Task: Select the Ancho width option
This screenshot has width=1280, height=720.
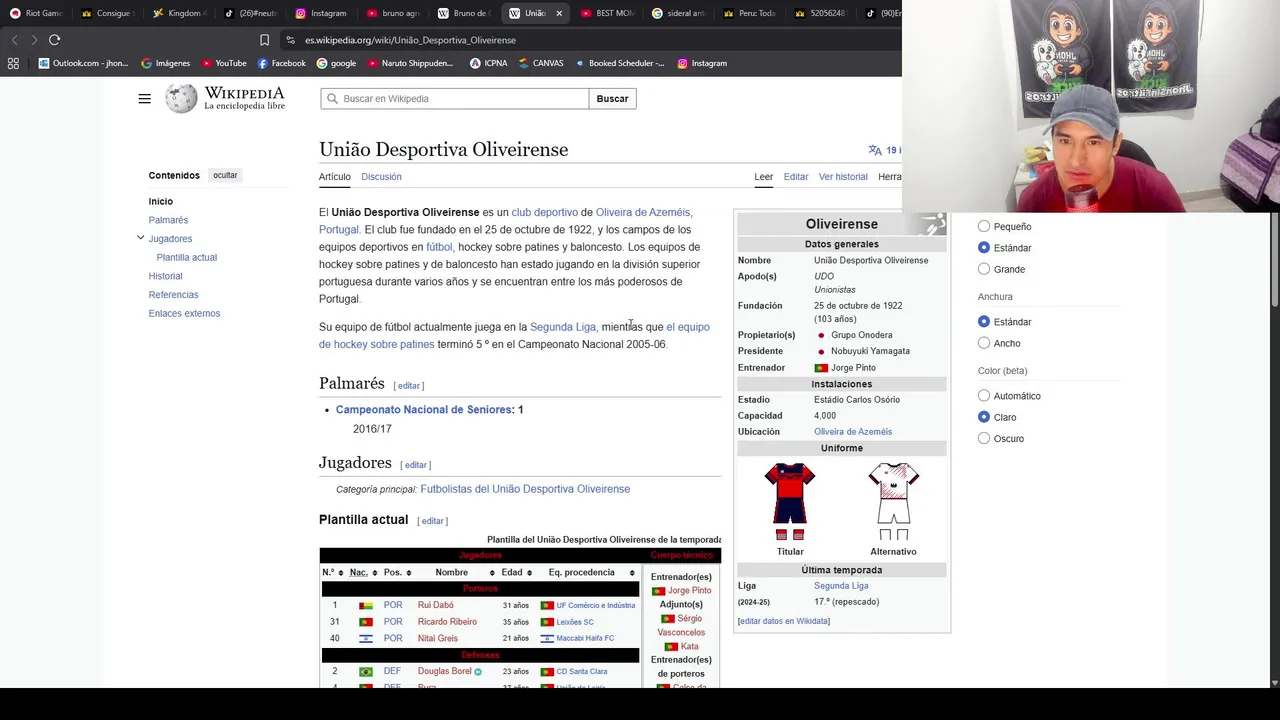Action: pos(984,343)
